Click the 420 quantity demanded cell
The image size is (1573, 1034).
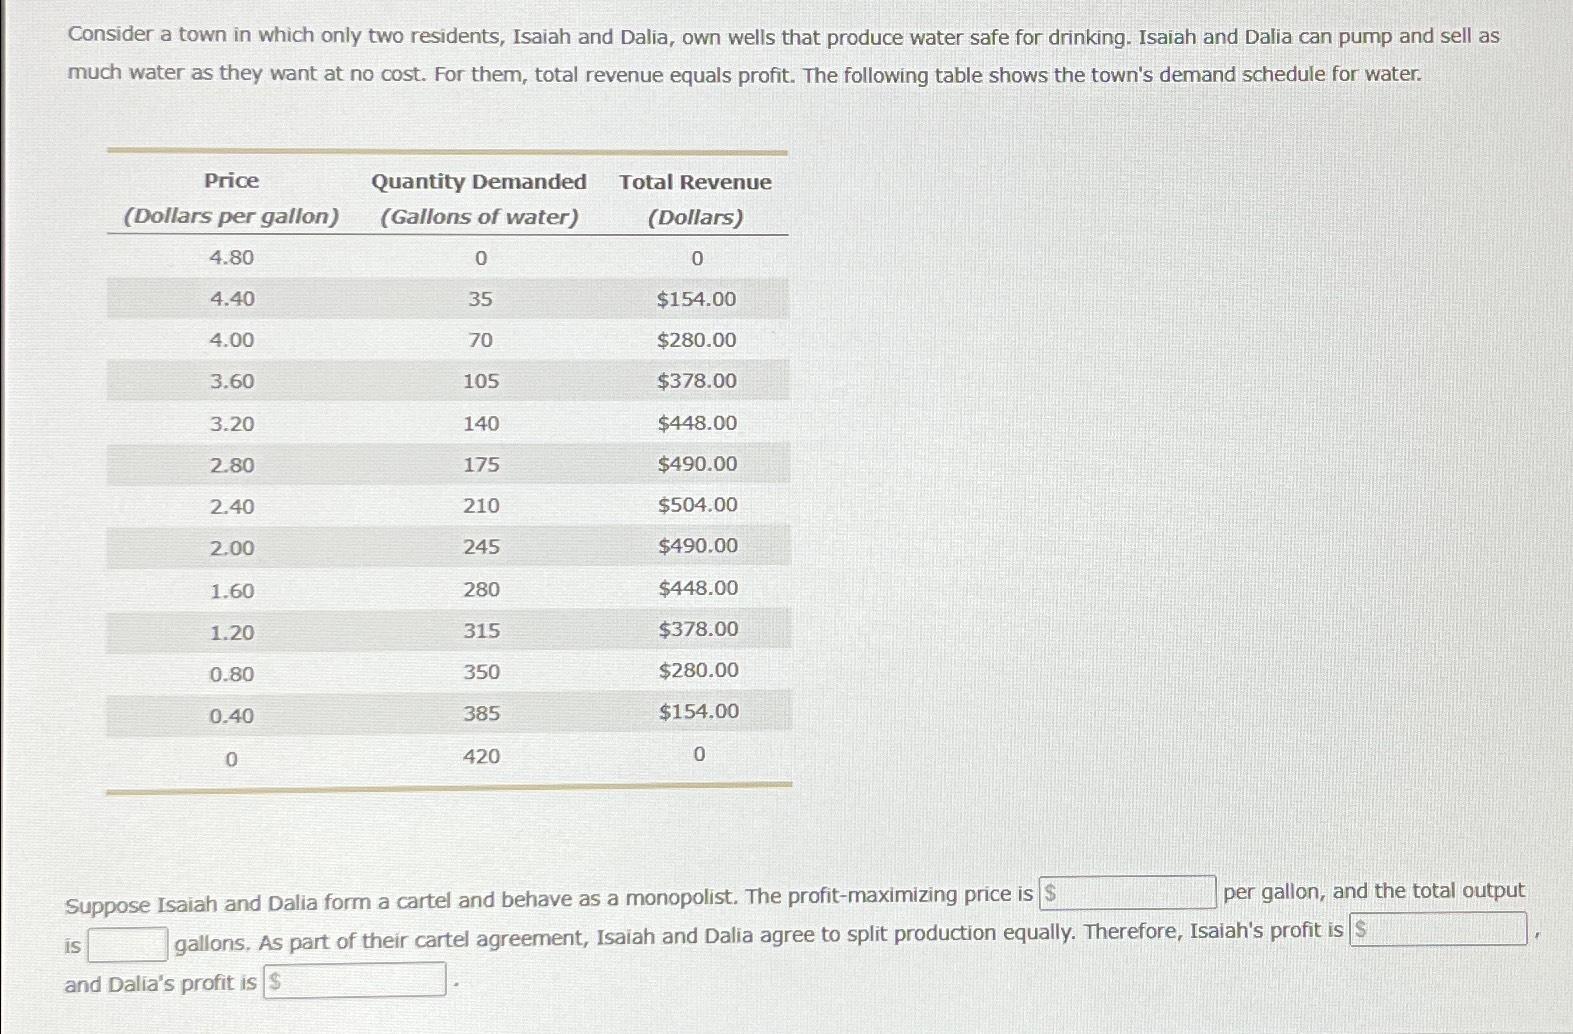481,757
